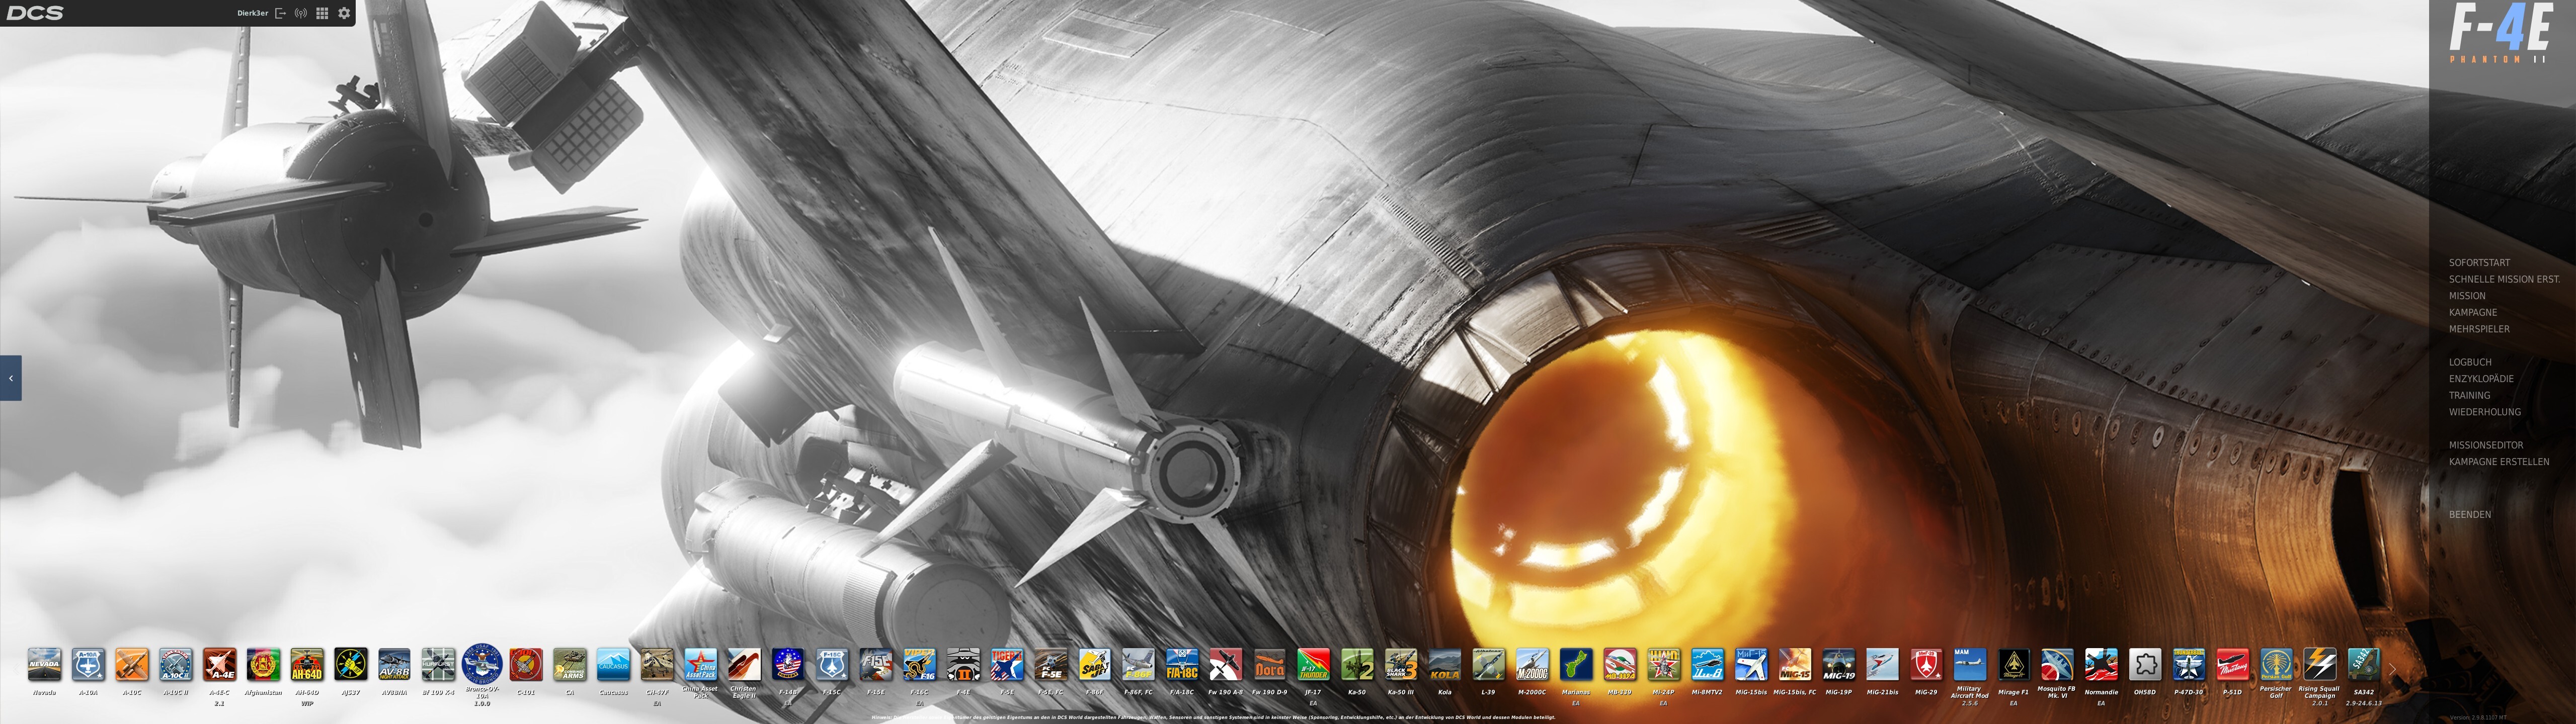The image size is (2576, 724).
Task: Choose the Christen Eagle II module
Action: pyautogui.click(x=744, y=664)
